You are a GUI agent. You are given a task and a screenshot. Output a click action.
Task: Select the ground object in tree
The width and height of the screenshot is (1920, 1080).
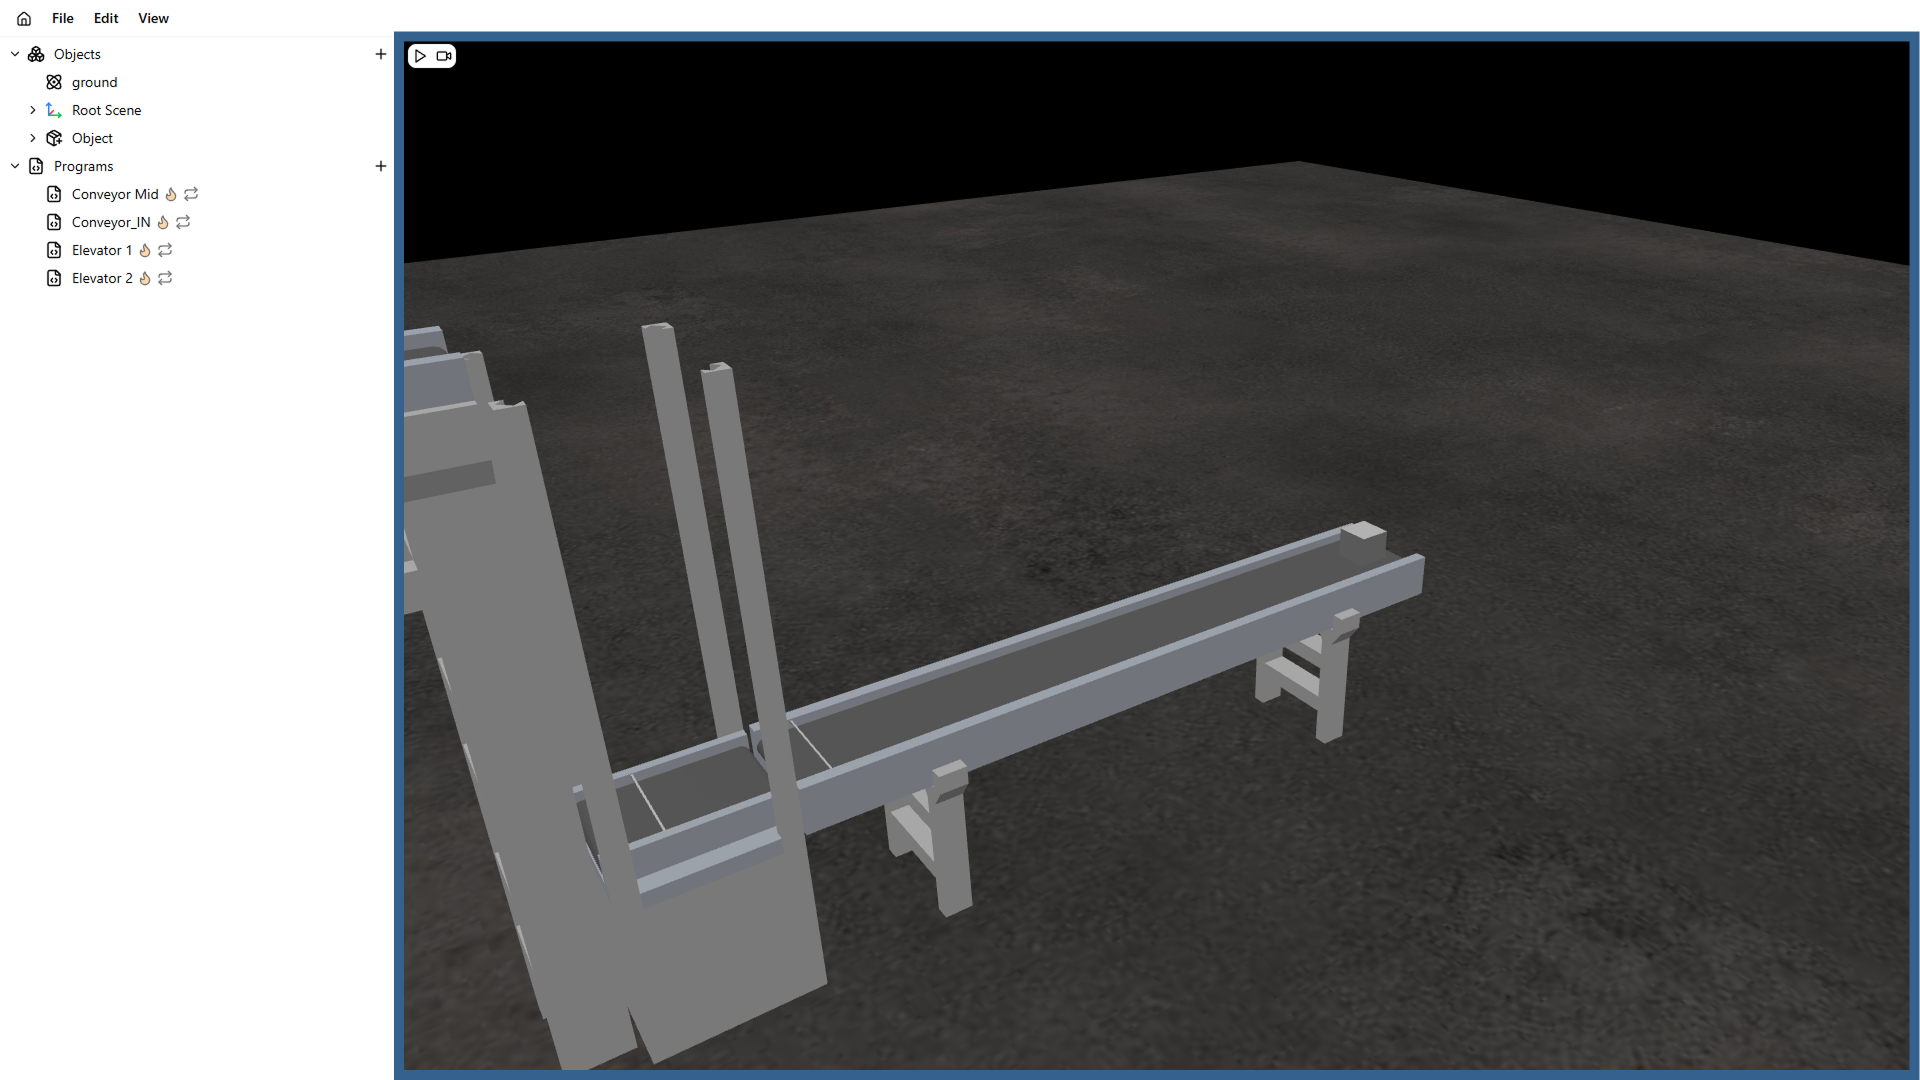tap(94, 82)
